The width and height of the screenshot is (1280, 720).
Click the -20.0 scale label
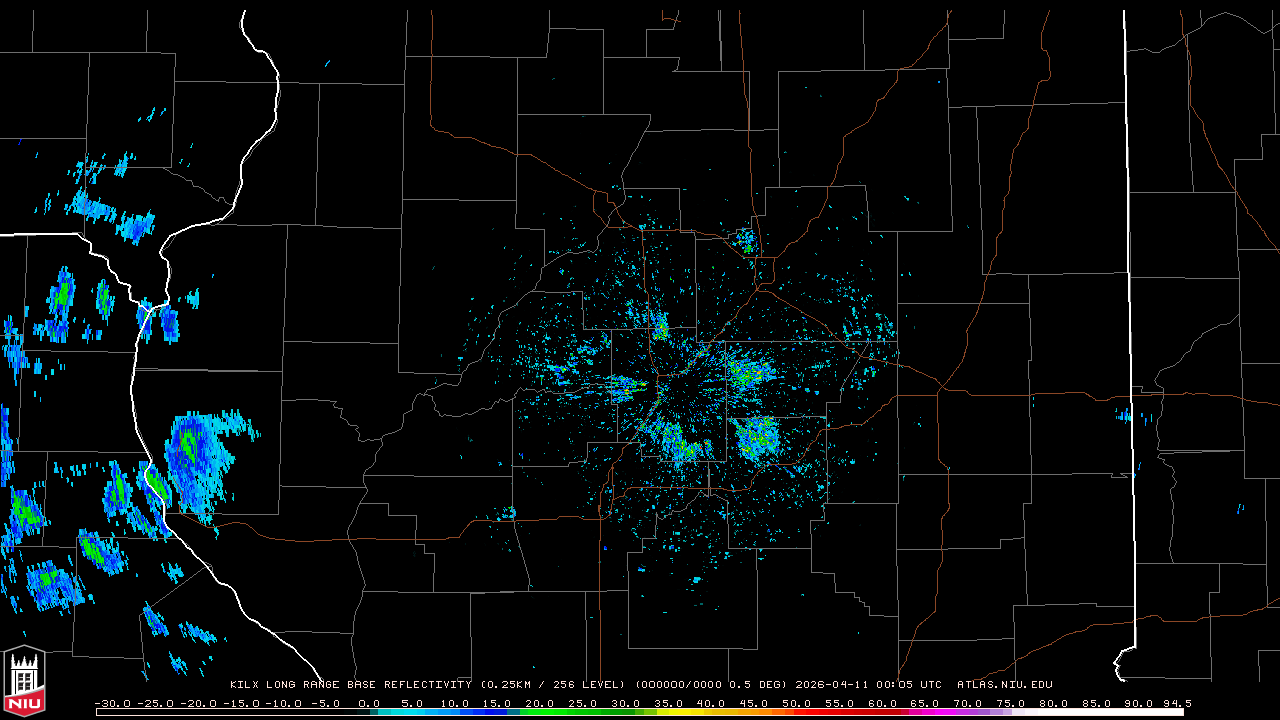point(198,704)
